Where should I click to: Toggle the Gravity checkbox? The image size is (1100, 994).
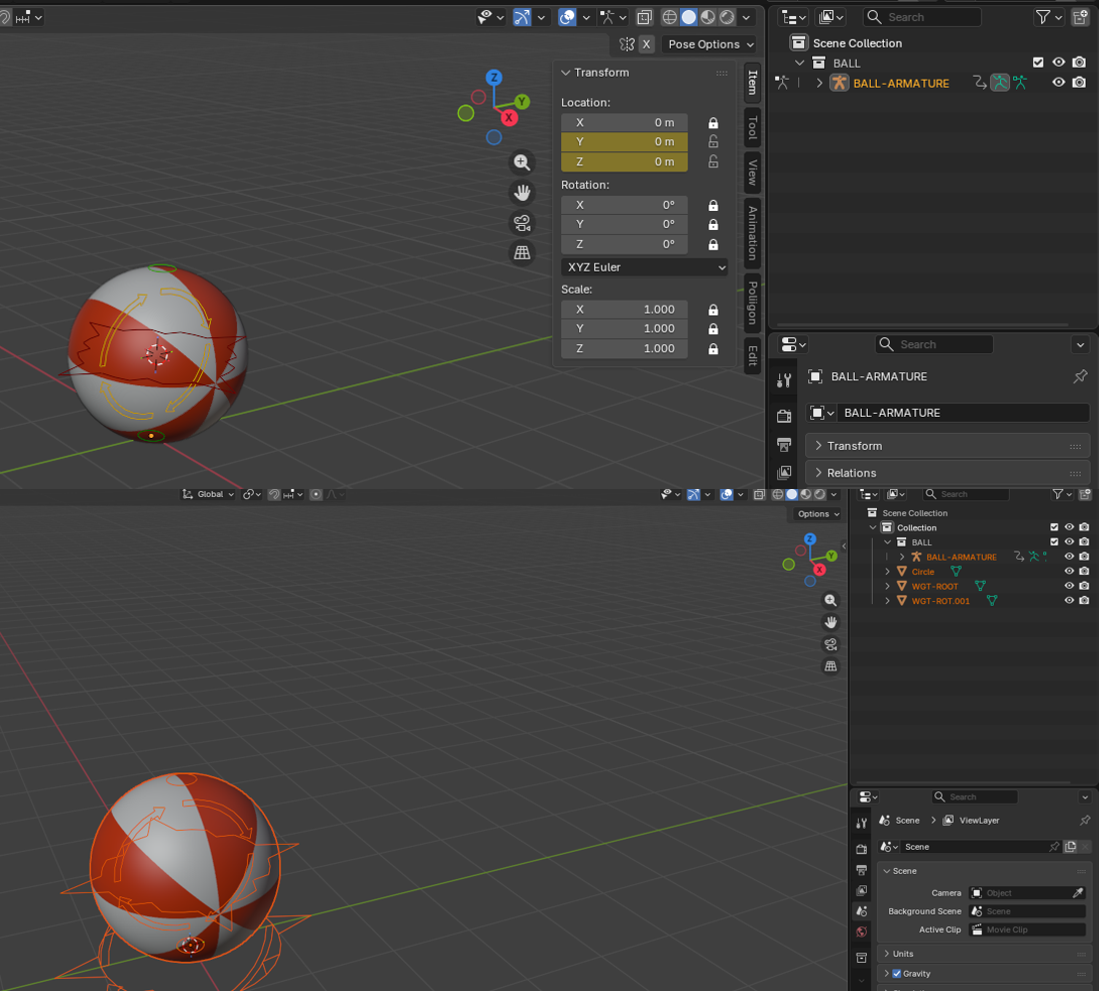click(897, 974)
